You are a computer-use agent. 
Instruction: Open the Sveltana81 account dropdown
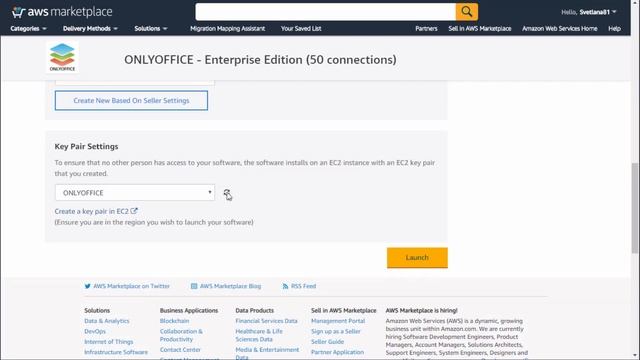pyautogui.click(x=589, y=12)
